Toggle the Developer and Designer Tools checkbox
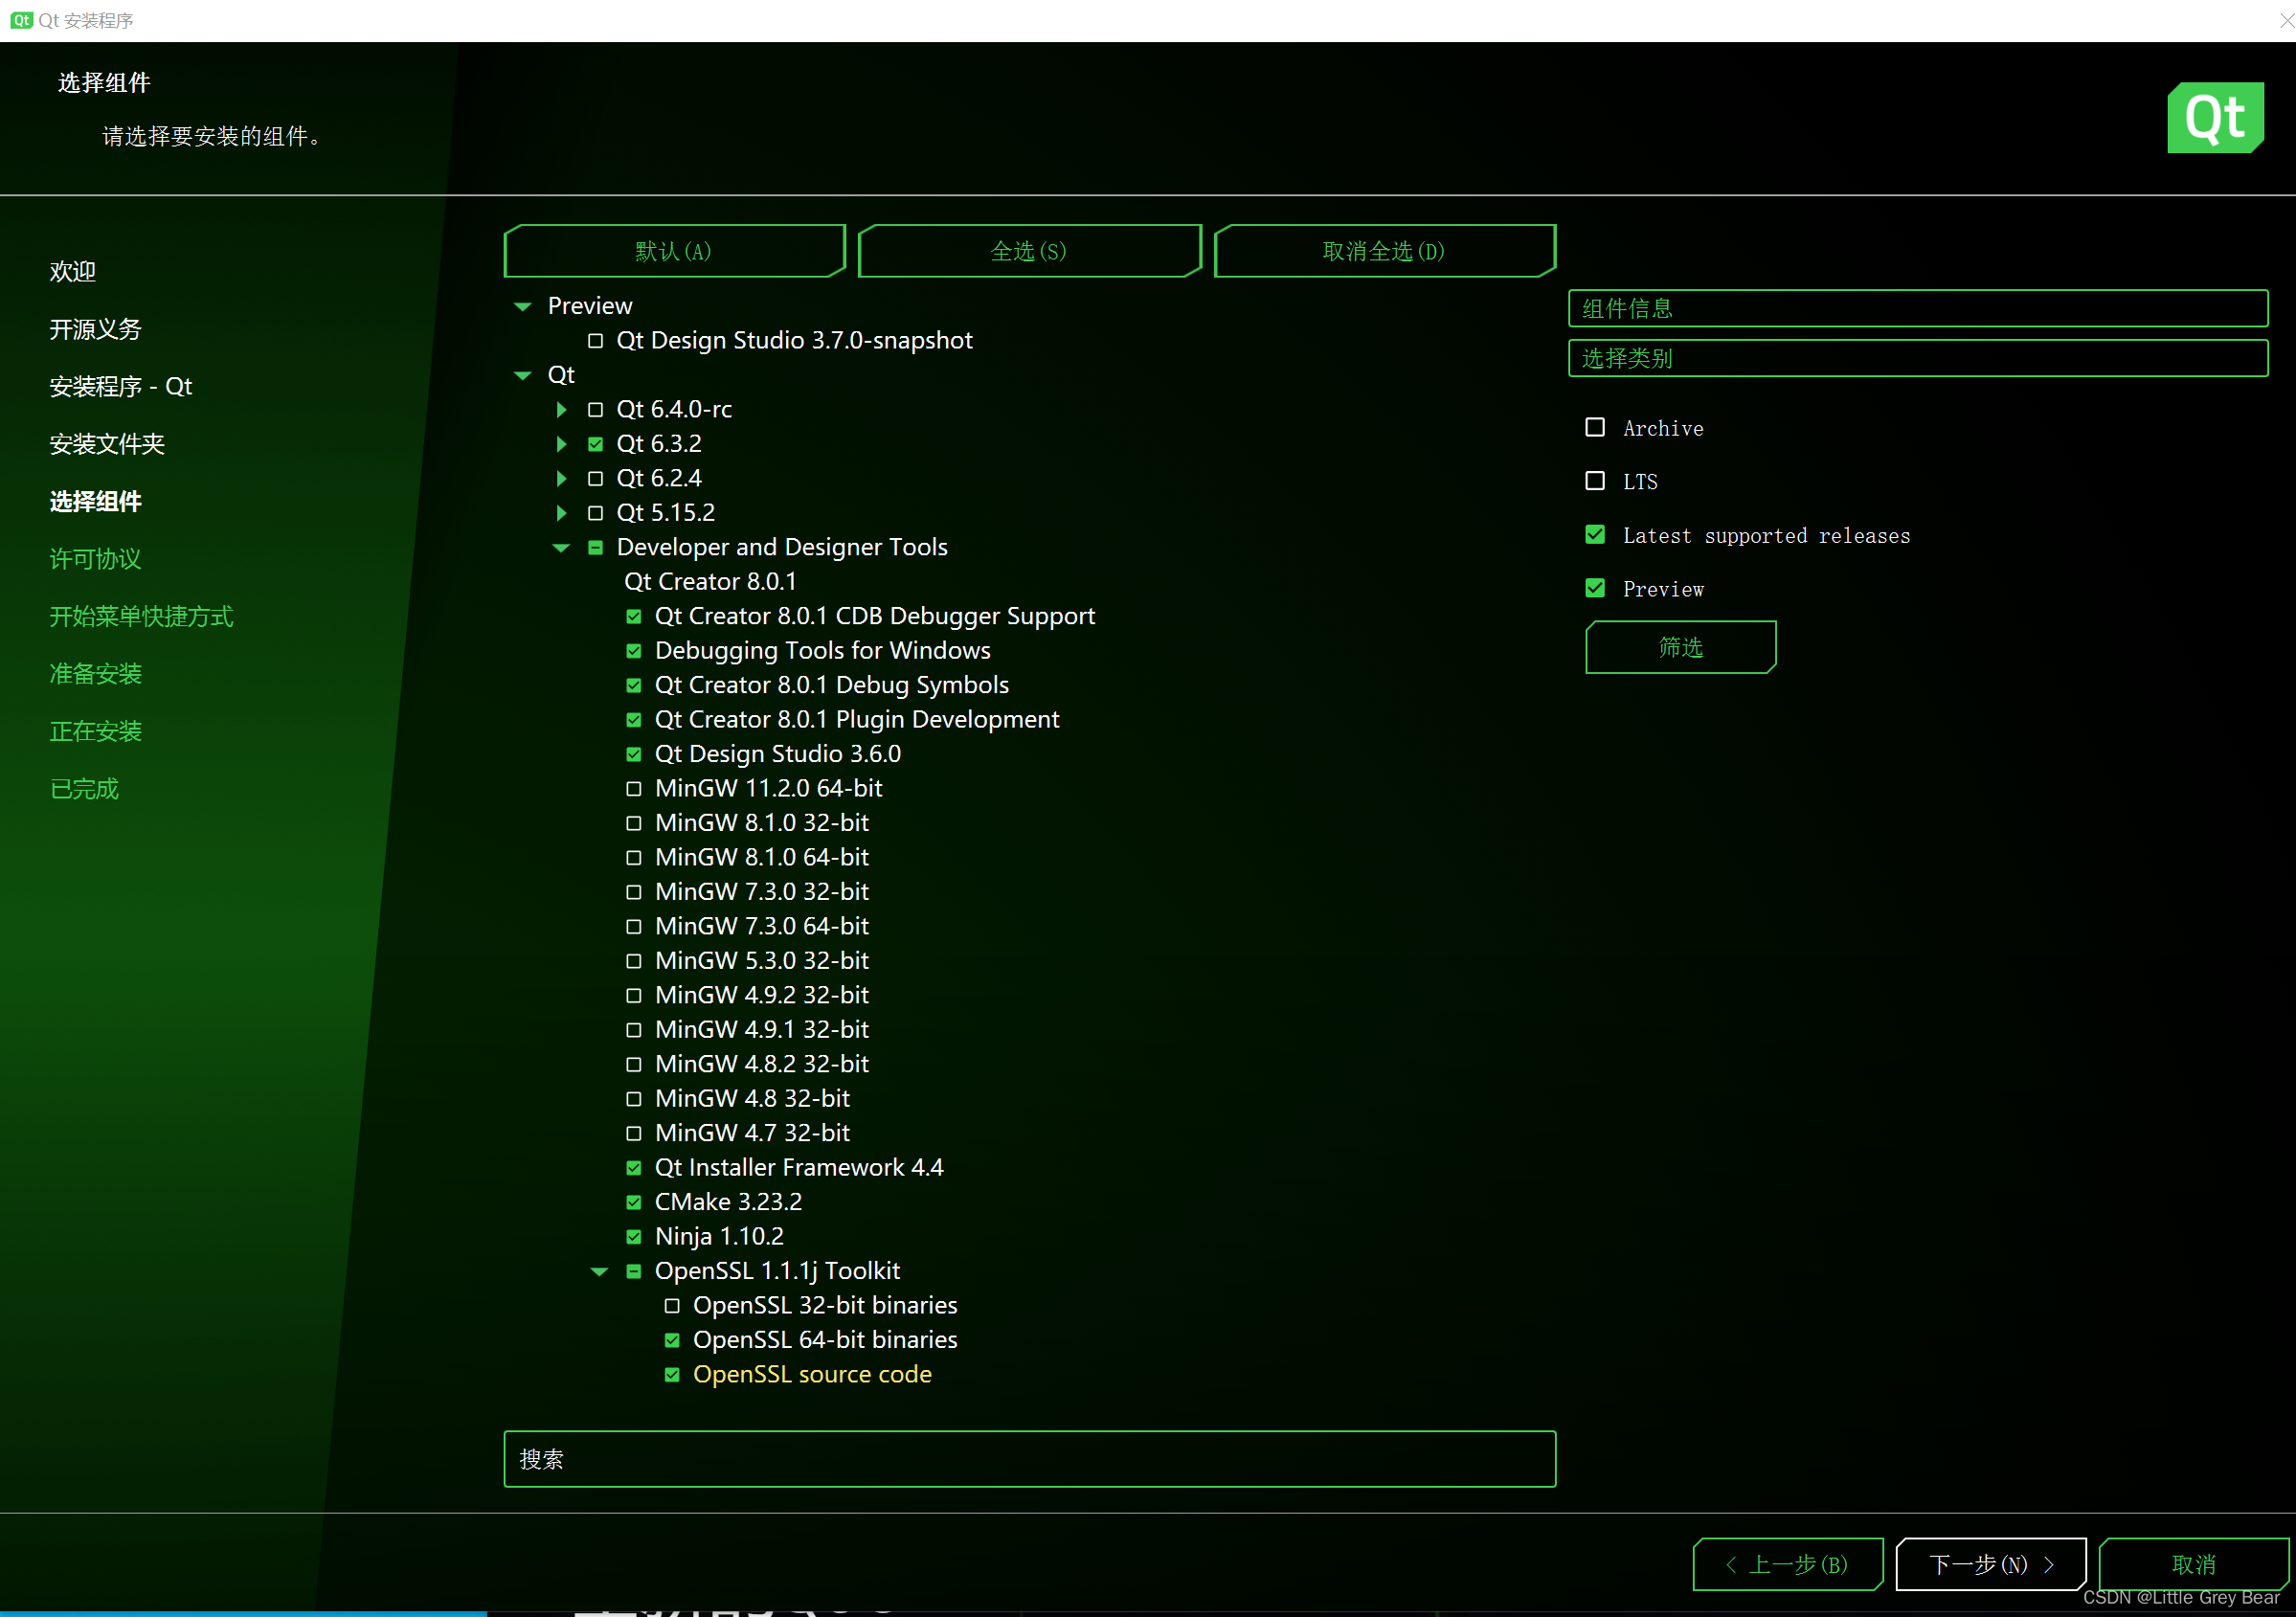Viewport: 2296px width, 1617px height. tap(596, 548)
